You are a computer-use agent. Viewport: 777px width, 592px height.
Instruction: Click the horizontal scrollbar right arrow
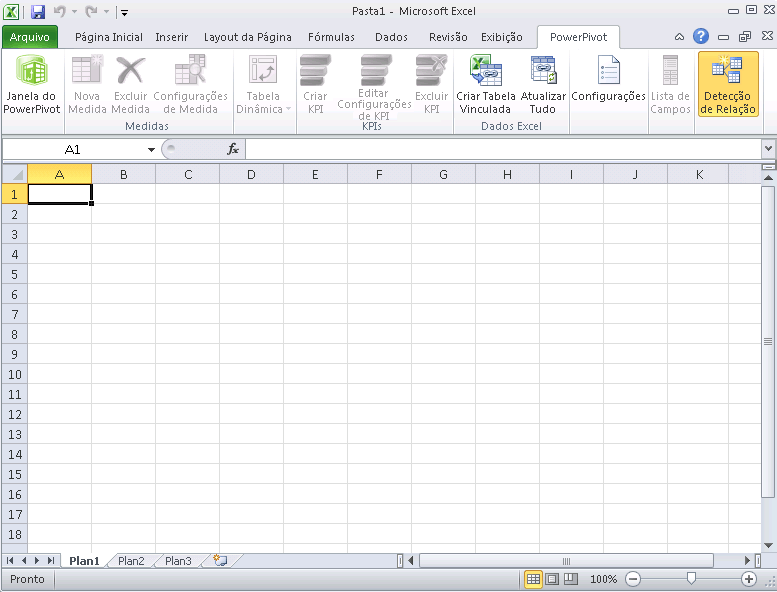[x=748, y=561]
